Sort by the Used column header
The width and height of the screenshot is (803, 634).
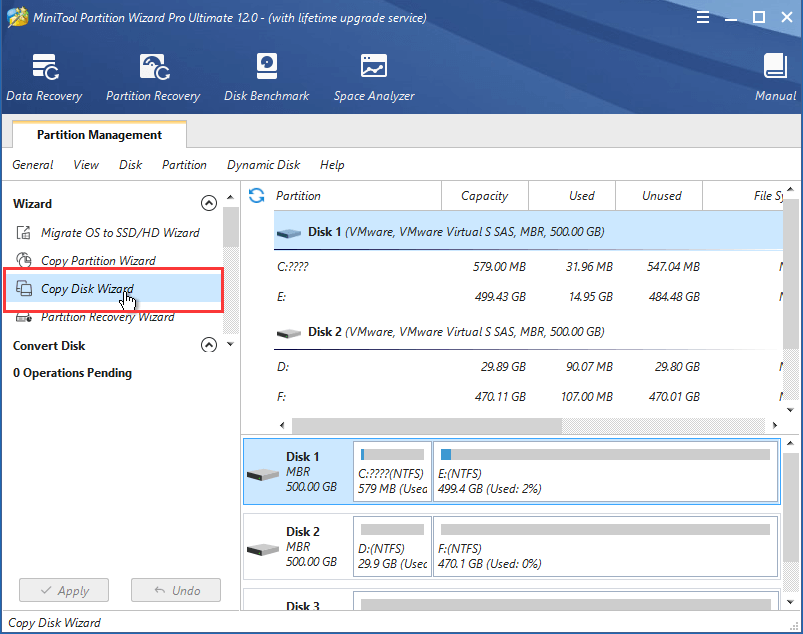tap(572, 196)
